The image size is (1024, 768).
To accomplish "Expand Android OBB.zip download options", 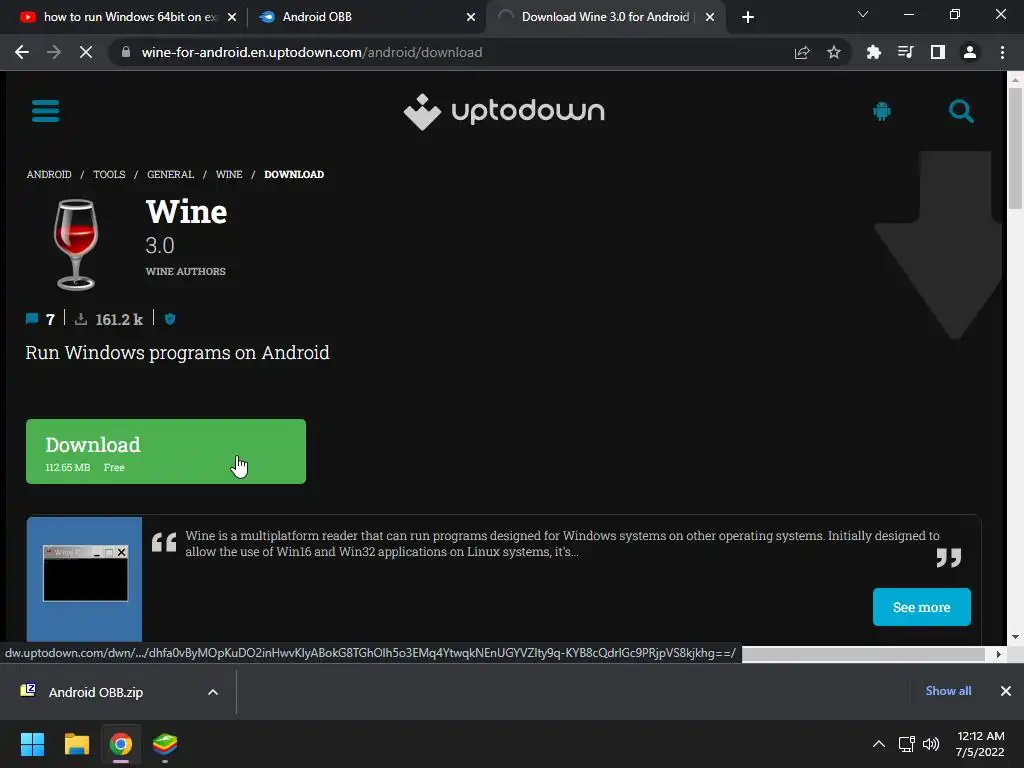I will [213, 692].
